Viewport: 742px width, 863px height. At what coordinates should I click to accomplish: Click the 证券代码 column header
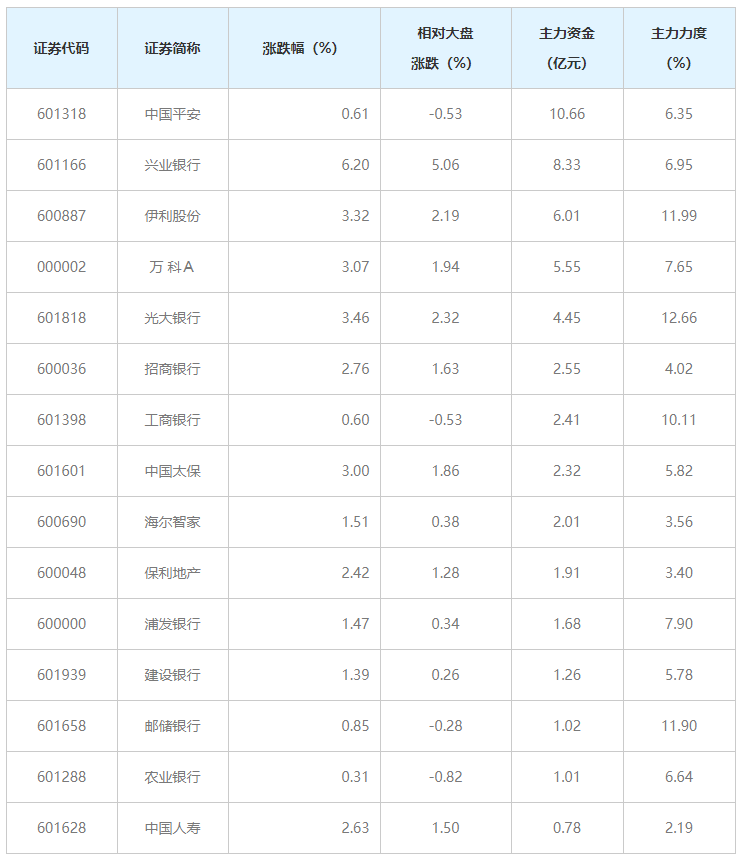[61, 48]
